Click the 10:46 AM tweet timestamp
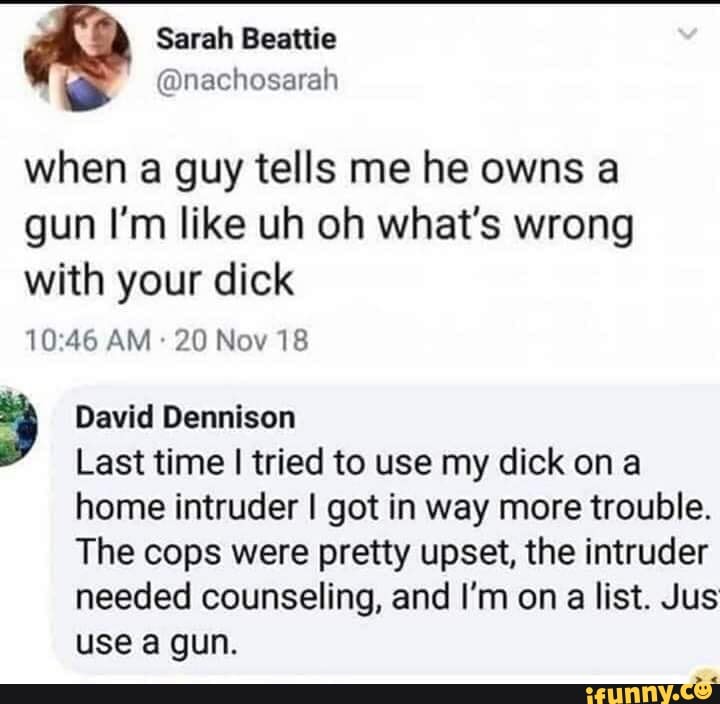 coord(88,340)
